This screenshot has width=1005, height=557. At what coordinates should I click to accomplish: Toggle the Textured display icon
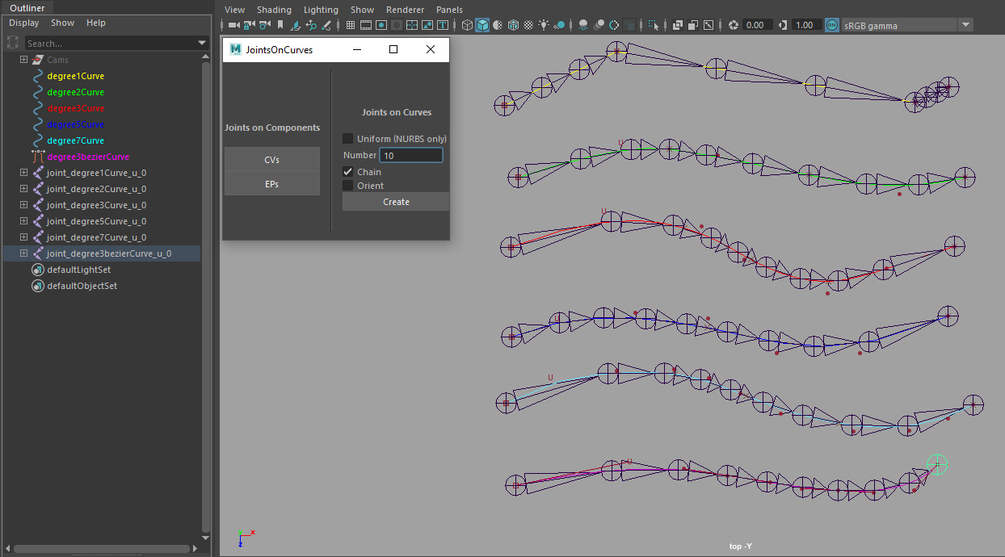pyautogui.click(x=528, y=25)
